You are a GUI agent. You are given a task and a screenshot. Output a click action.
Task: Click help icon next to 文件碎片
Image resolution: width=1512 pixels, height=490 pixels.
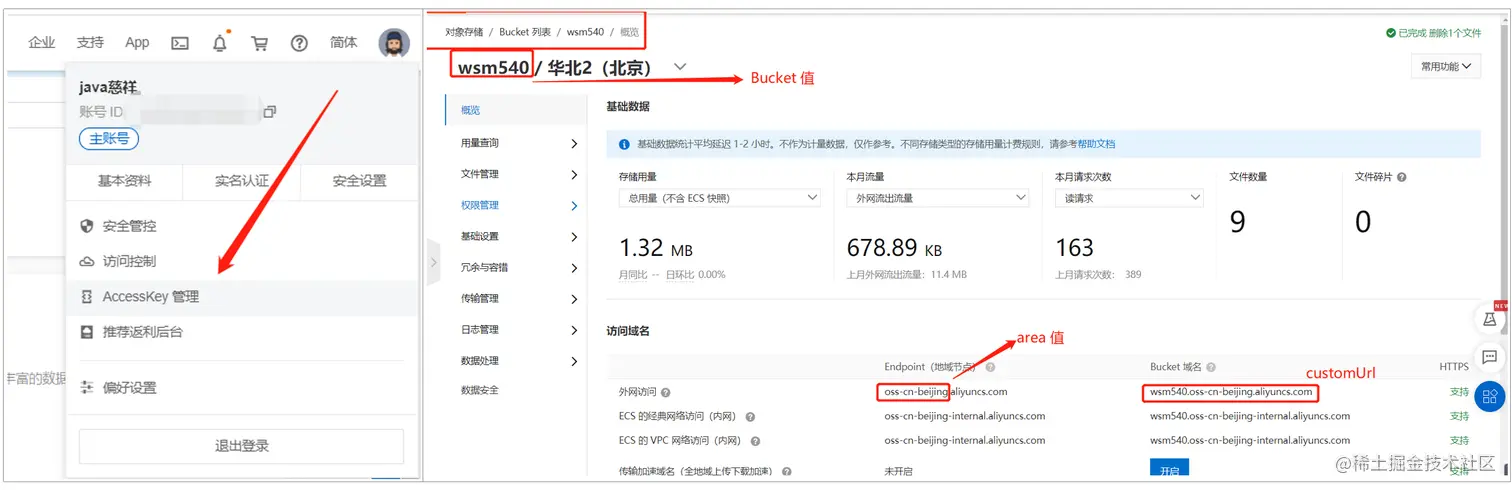pos(1402,177)
